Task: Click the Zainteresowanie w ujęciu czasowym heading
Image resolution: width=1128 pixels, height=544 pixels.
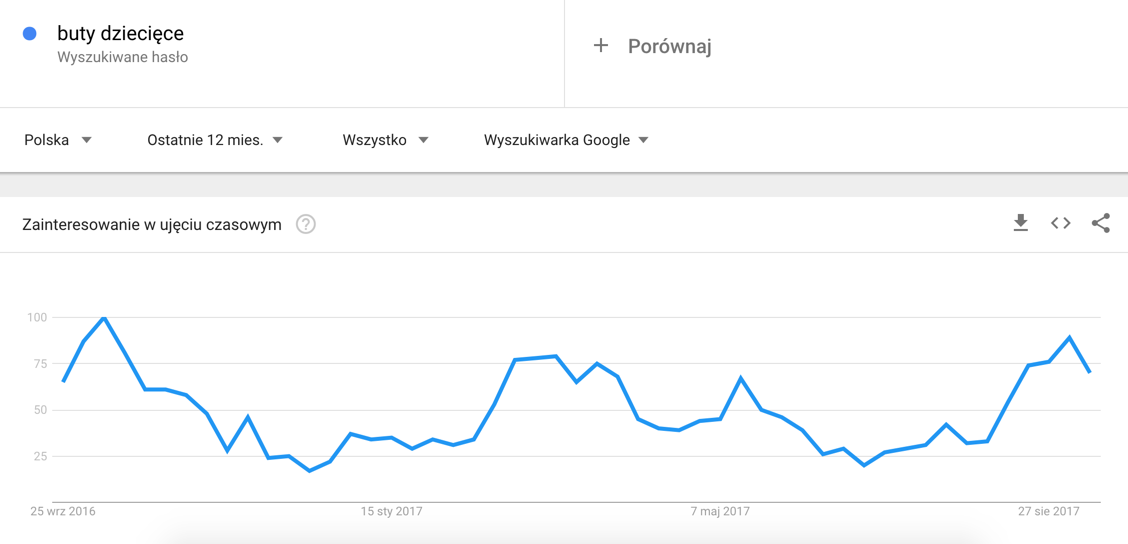Action: [152, 225]
